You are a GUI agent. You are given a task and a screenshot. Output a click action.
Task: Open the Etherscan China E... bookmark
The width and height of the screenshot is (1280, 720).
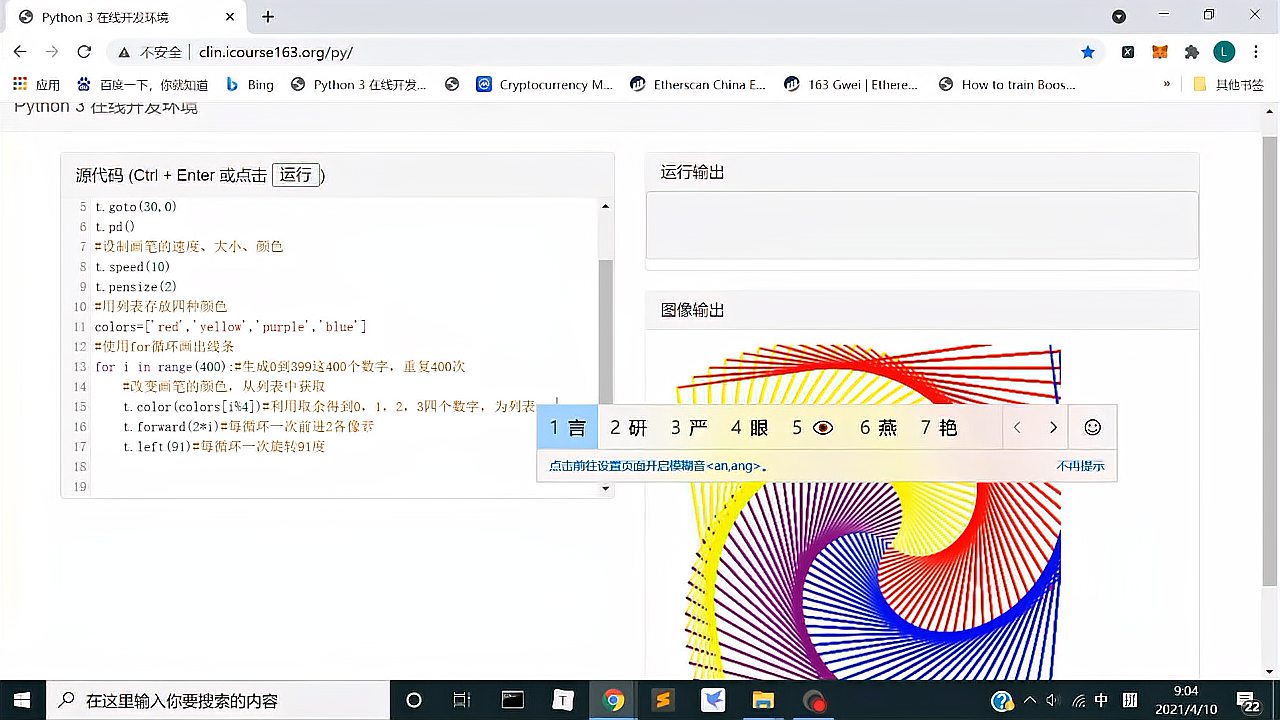click(698, 85)
